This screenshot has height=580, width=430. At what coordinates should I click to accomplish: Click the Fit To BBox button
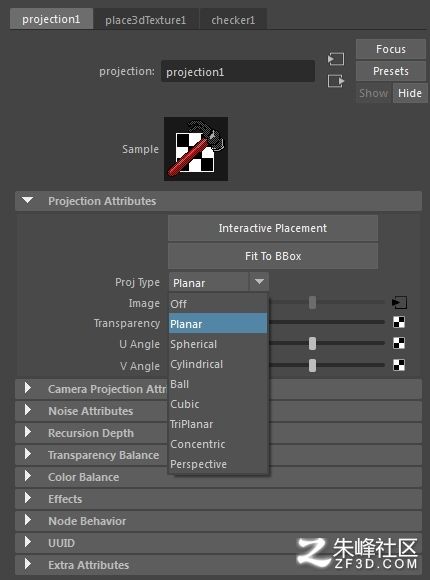click(273, 256)
